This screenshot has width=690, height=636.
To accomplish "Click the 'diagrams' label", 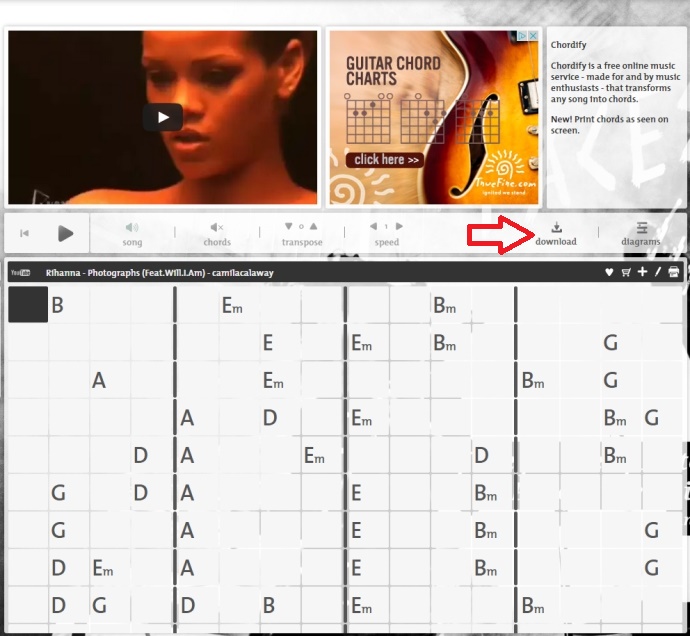I will pyautogui.click(x=641, y=242).
